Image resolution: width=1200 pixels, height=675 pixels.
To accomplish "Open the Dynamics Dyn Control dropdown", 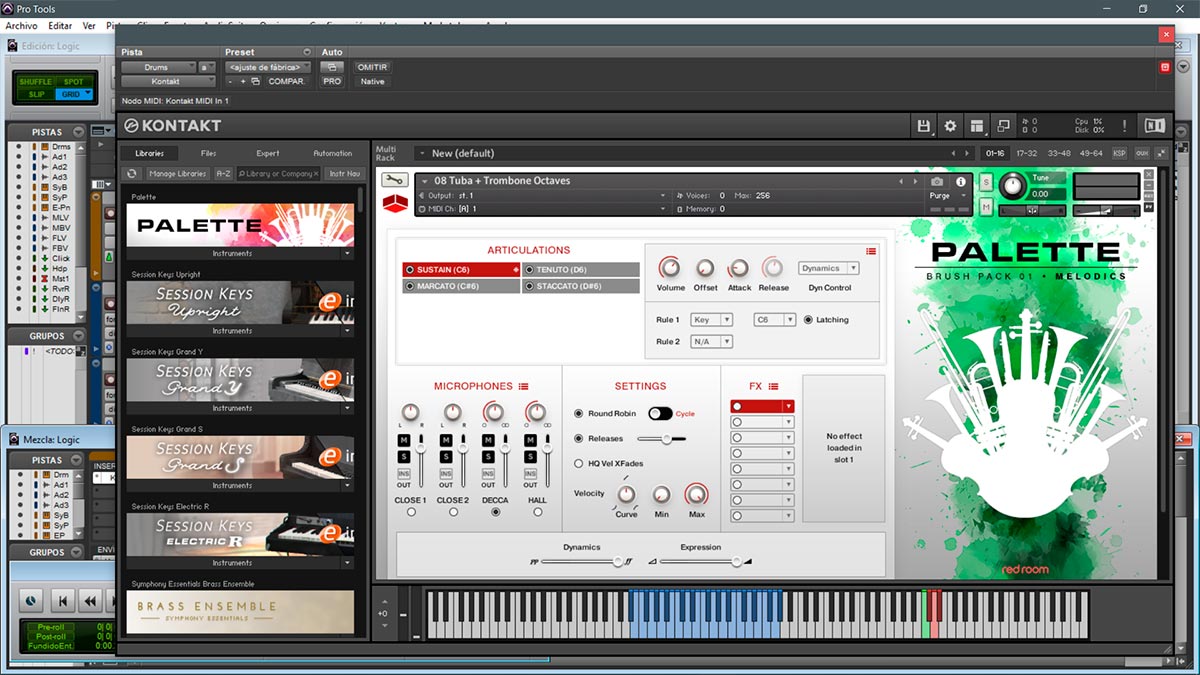I will [829, 268].
